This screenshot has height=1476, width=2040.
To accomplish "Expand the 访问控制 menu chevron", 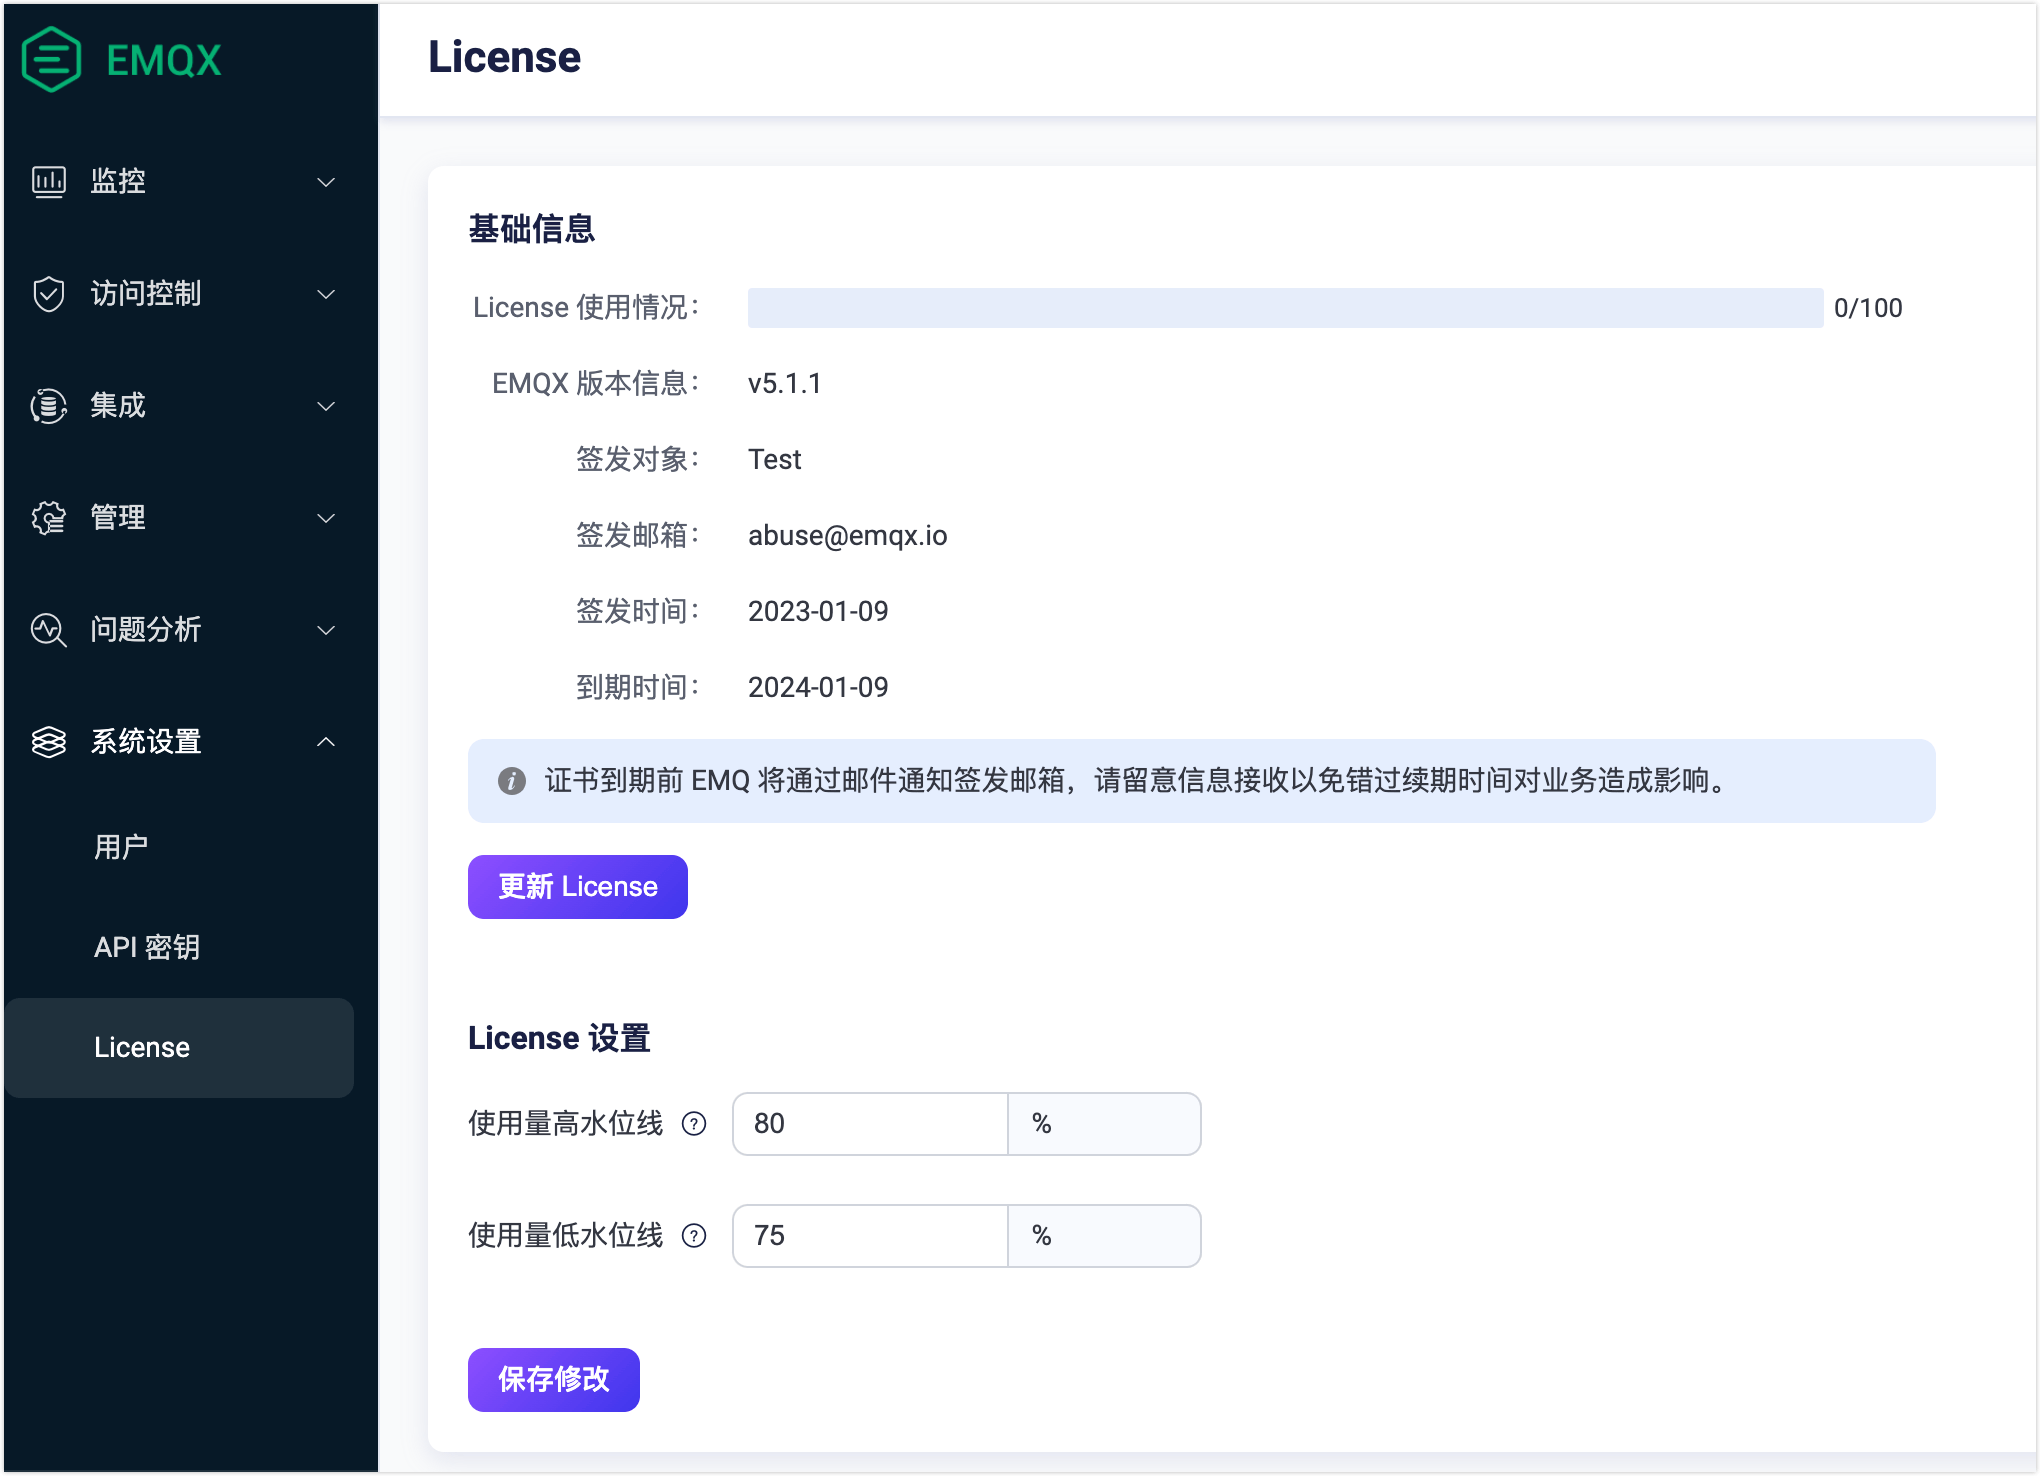I will point(326,294).
